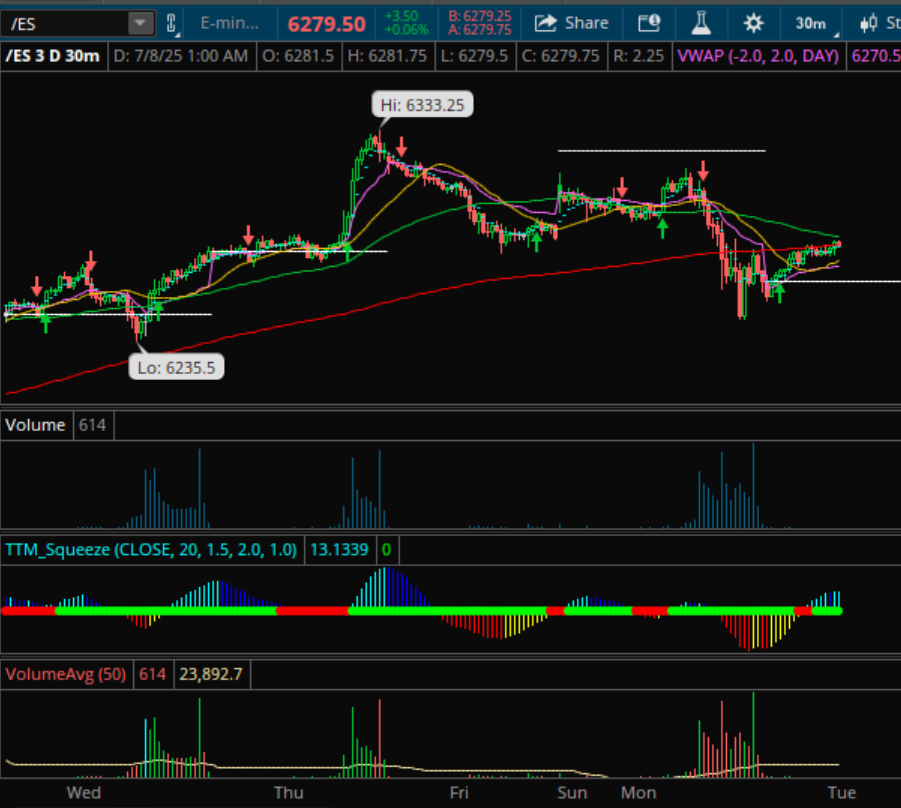
Task: Click the VolumeAvg value 23,892.7
Action: coord(211,674)
